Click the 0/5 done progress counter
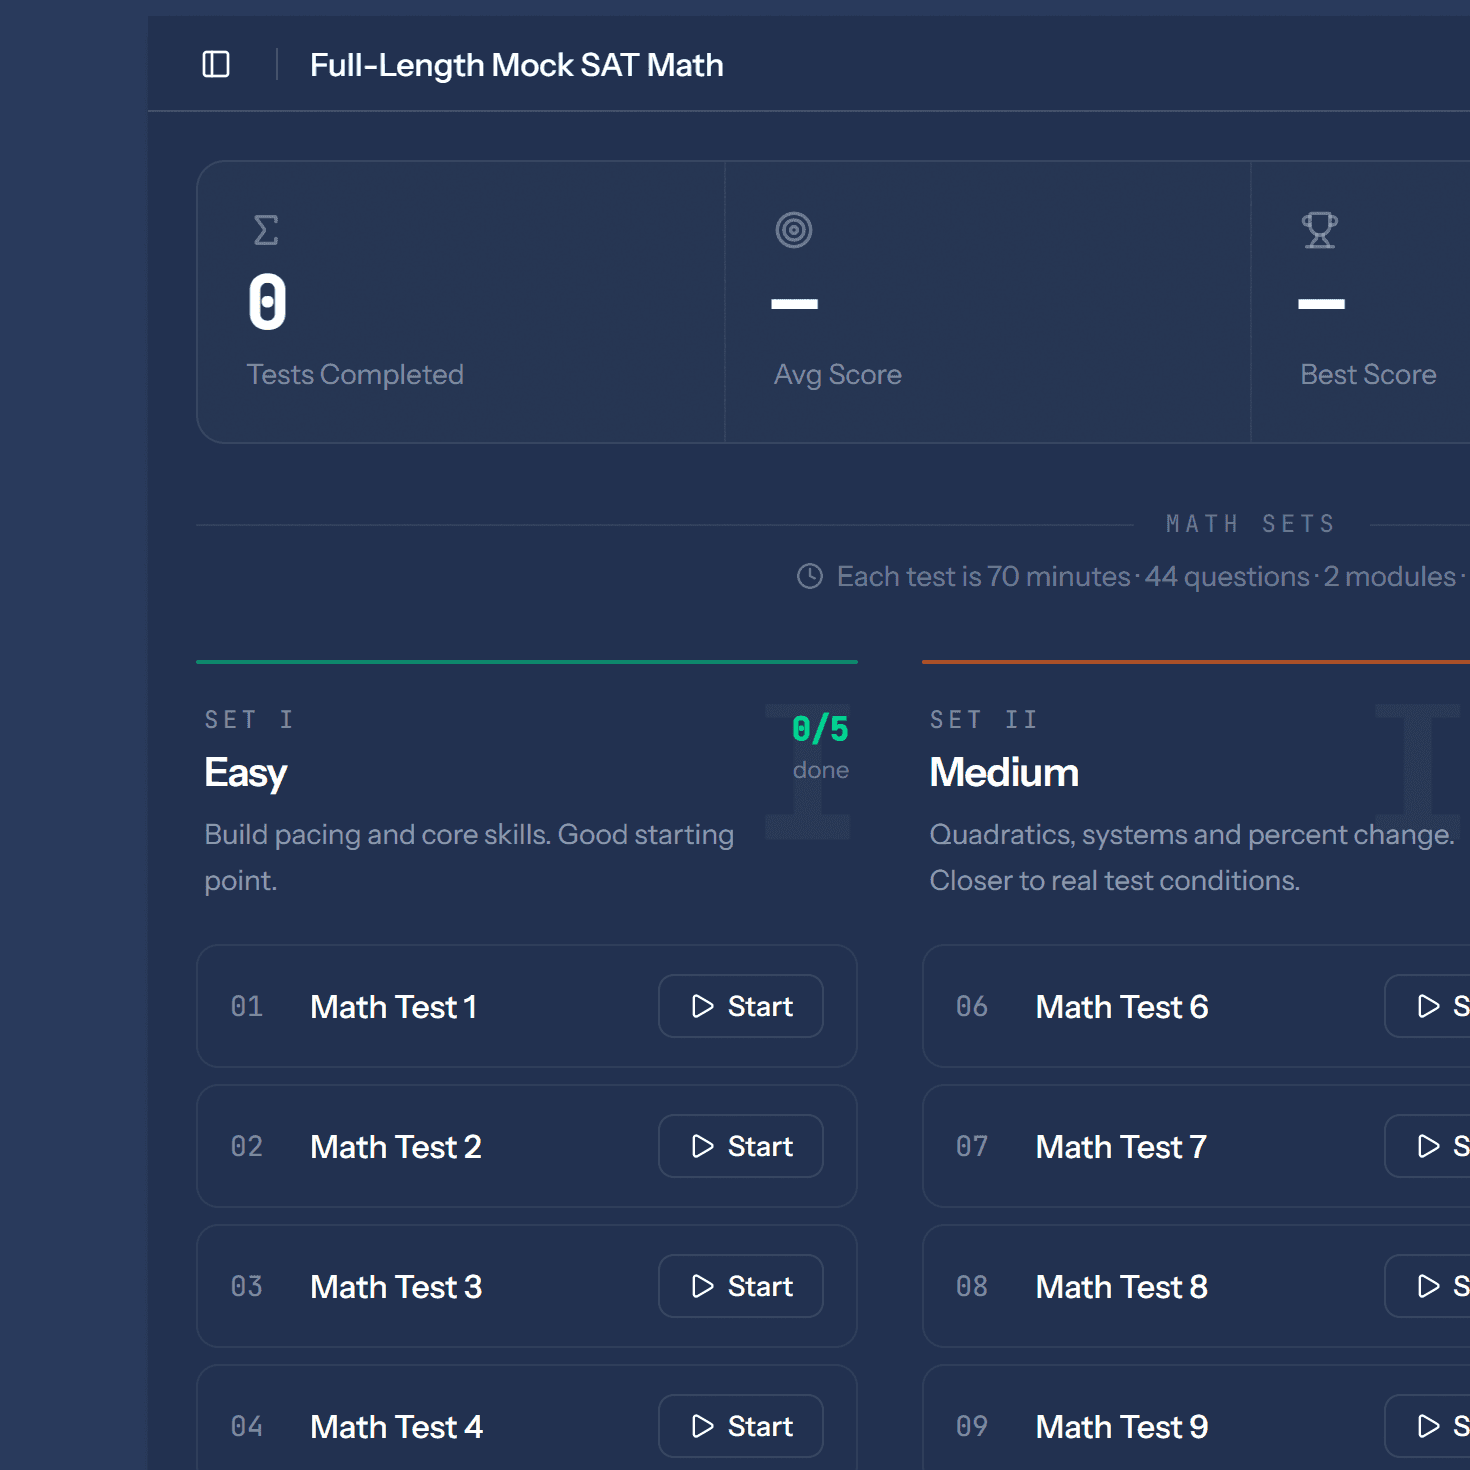 pos(820,747)
